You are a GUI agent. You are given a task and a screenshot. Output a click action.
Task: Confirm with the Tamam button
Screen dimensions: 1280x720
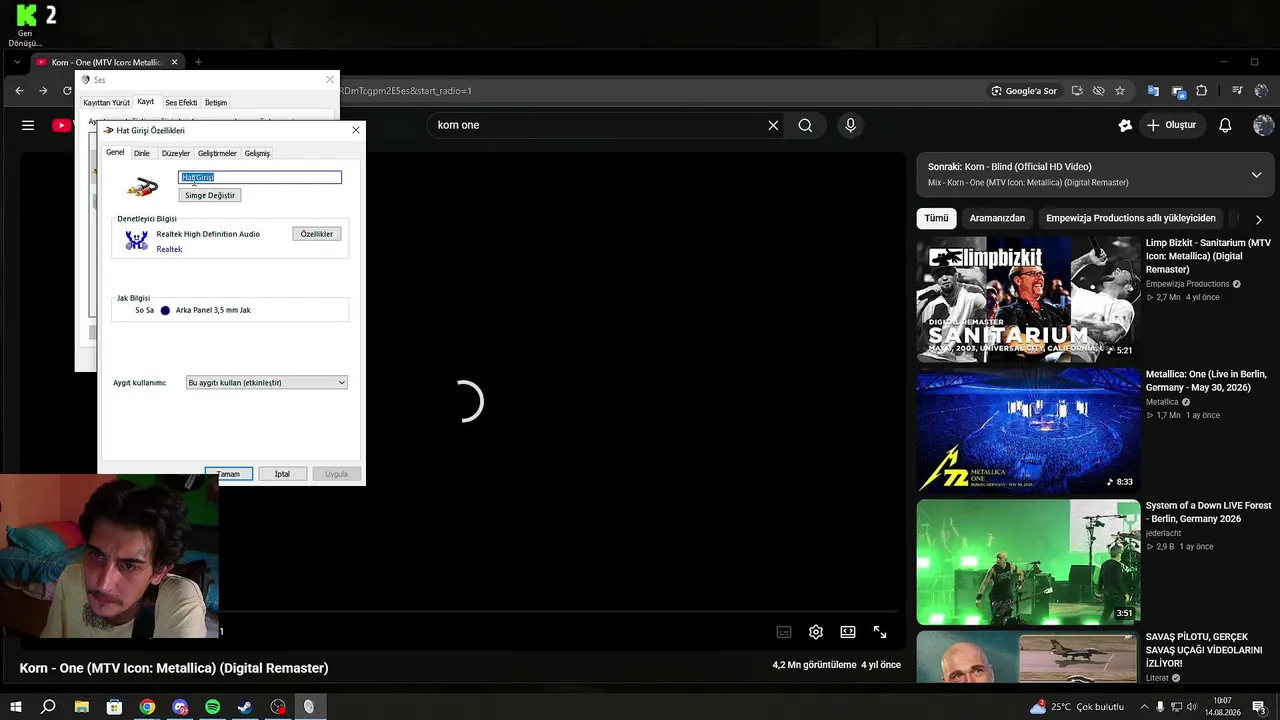[229, 474]
